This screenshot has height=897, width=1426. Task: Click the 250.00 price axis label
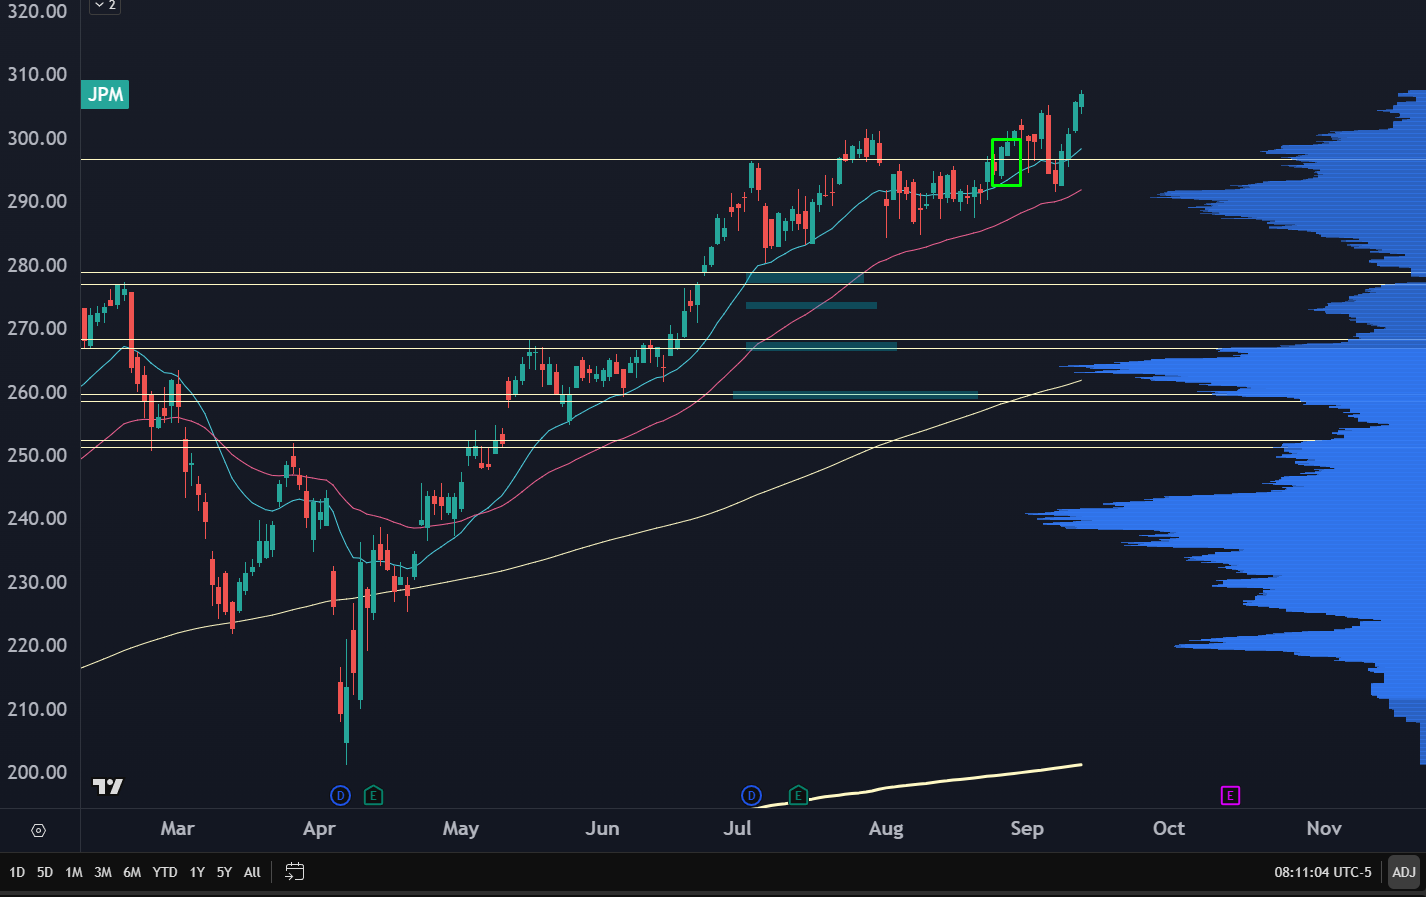[37, 455]
